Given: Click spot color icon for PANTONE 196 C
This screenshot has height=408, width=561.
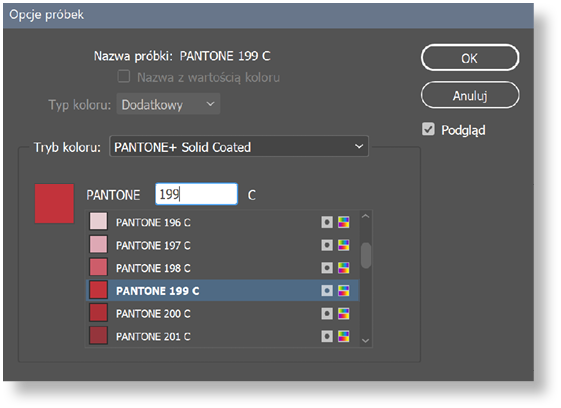Looking at the screenshot, I should click(327, 222).
